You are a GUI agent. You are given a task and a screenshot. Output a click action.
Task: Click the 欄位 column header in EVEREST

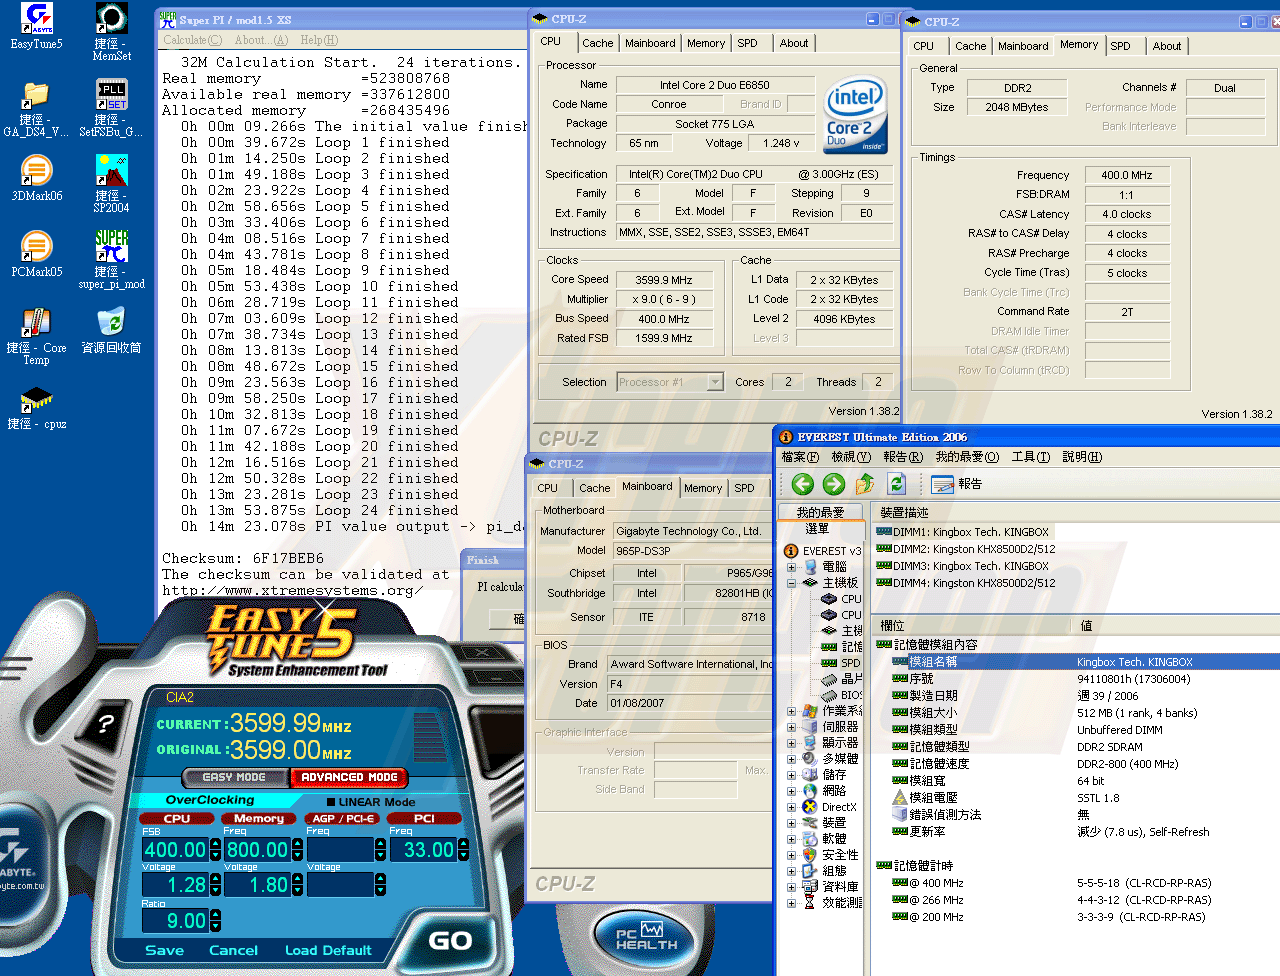(x=971, y=625)
